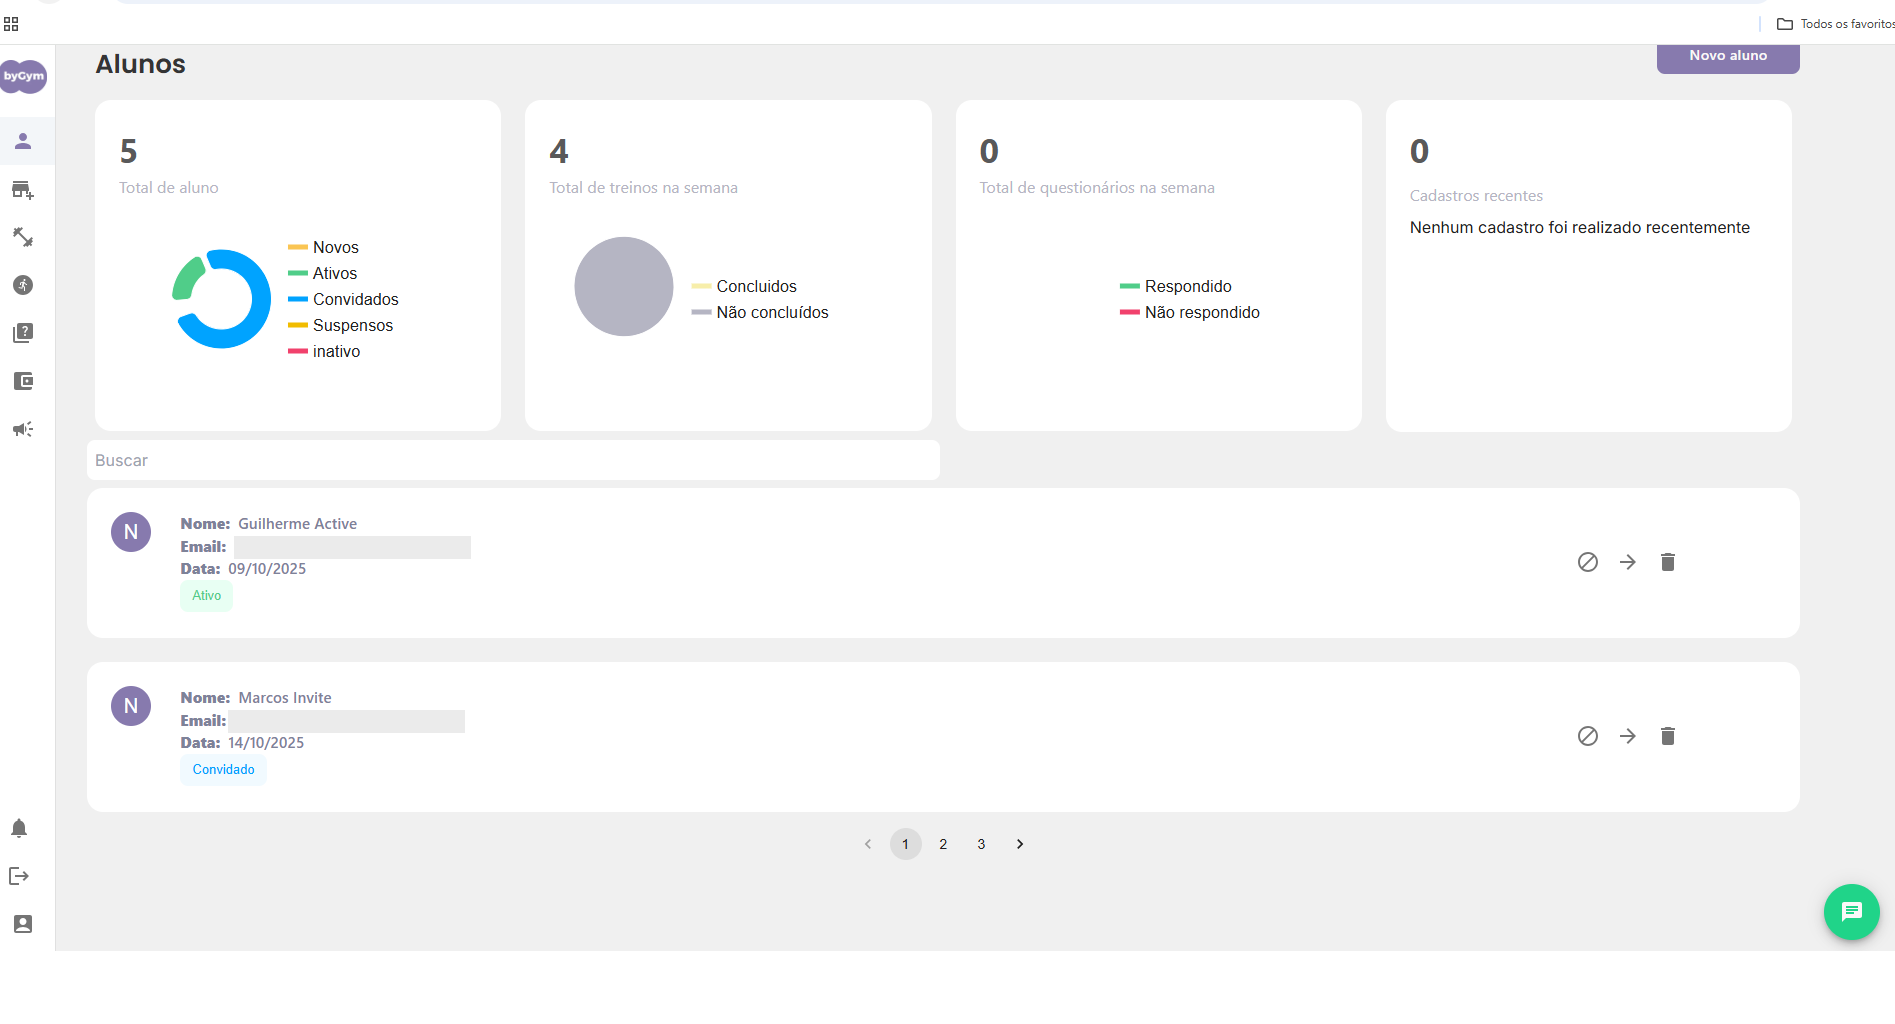The image size is (1895, 1024).
Task: Open the dumbbell workouts icon in sidebar
Action: coord(23,237)
